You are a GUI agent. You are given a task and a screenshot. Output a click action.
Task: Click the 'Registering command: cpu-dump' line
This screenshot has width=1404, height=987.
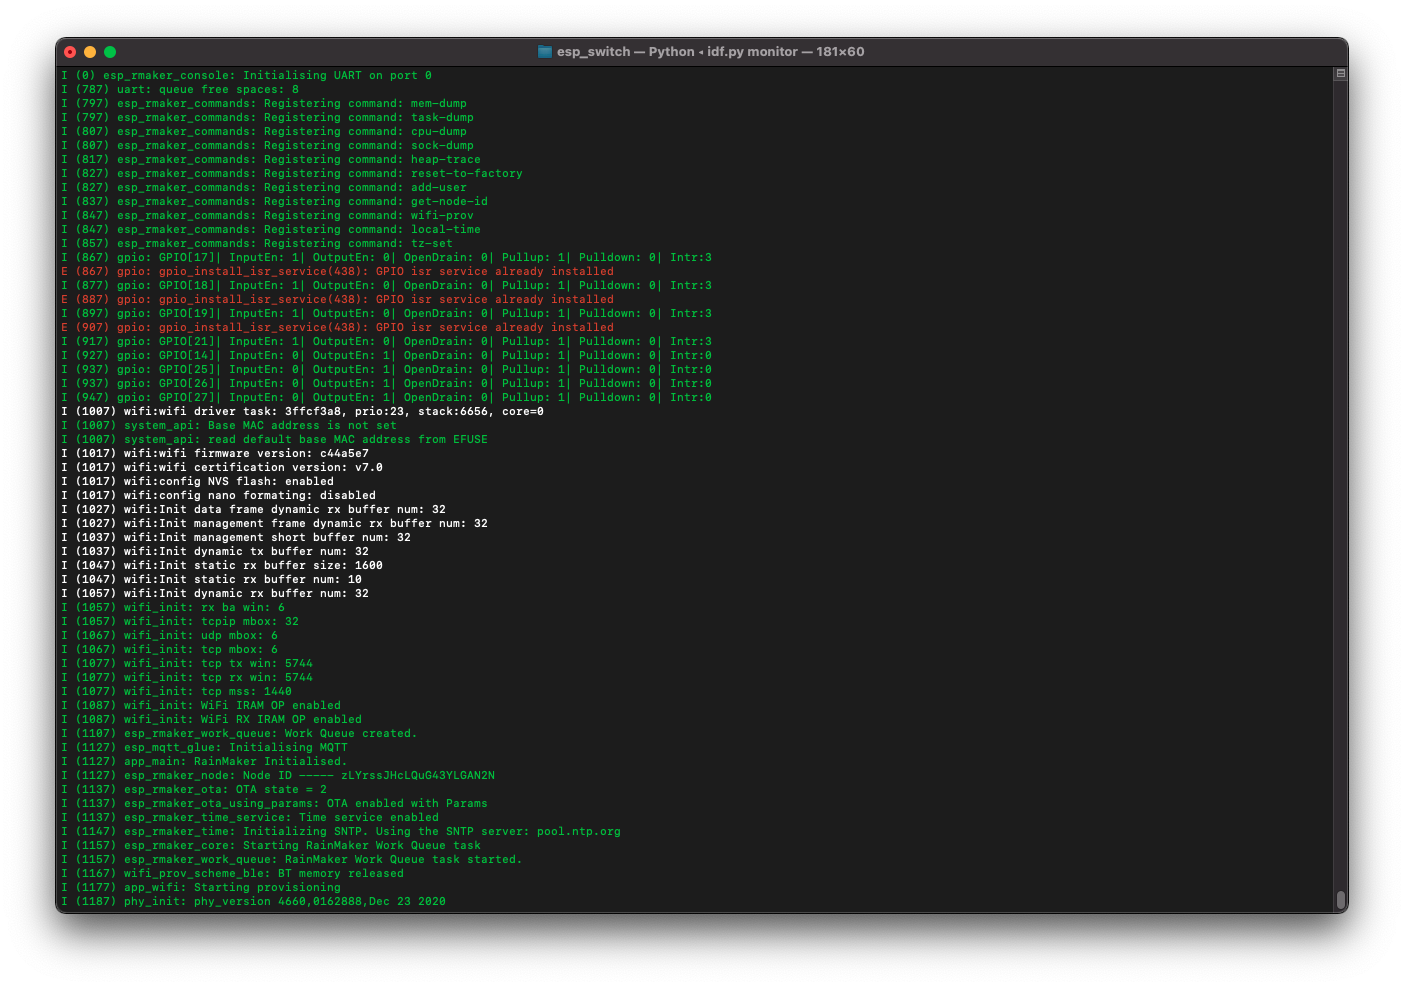[264, 131]
